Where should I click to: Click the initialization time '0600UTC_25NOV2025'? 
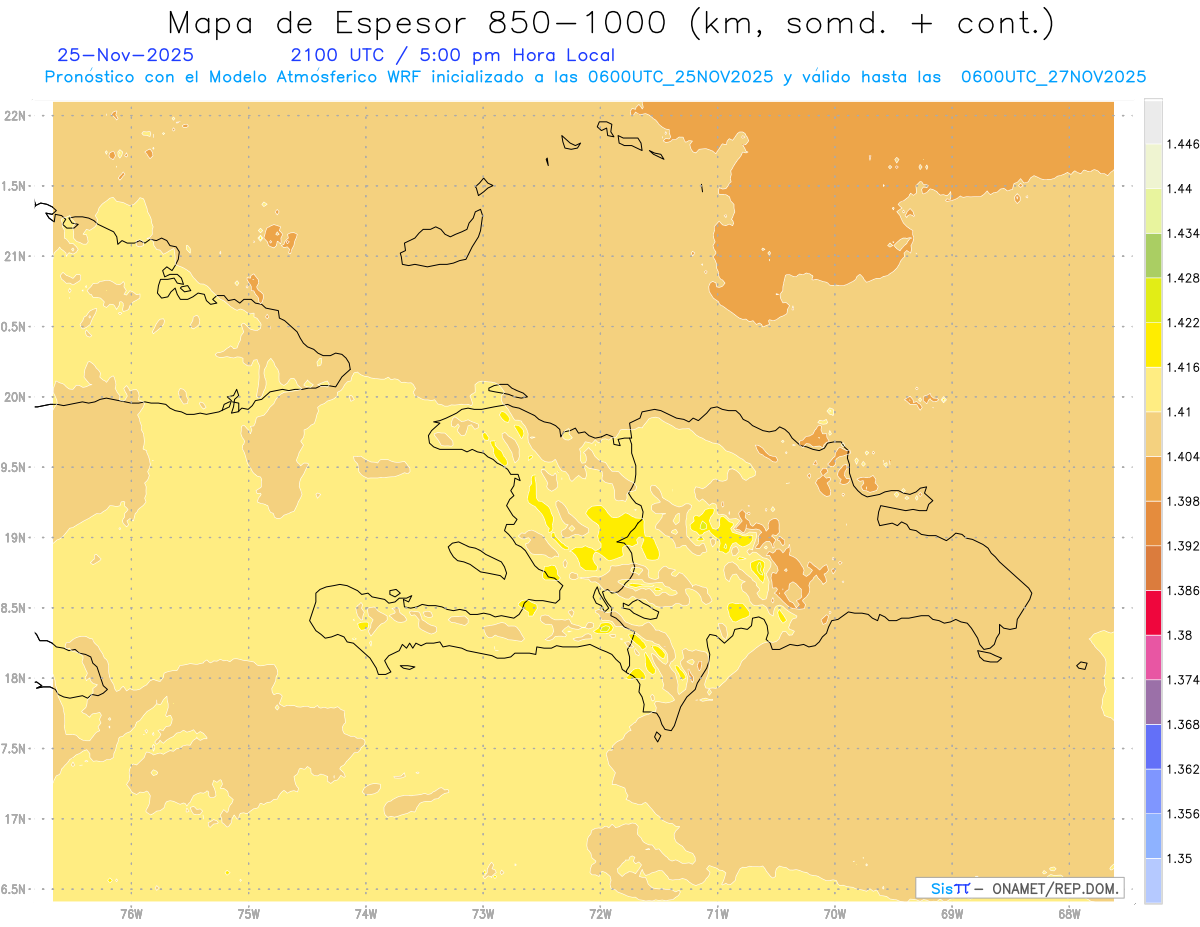point(680,77)
